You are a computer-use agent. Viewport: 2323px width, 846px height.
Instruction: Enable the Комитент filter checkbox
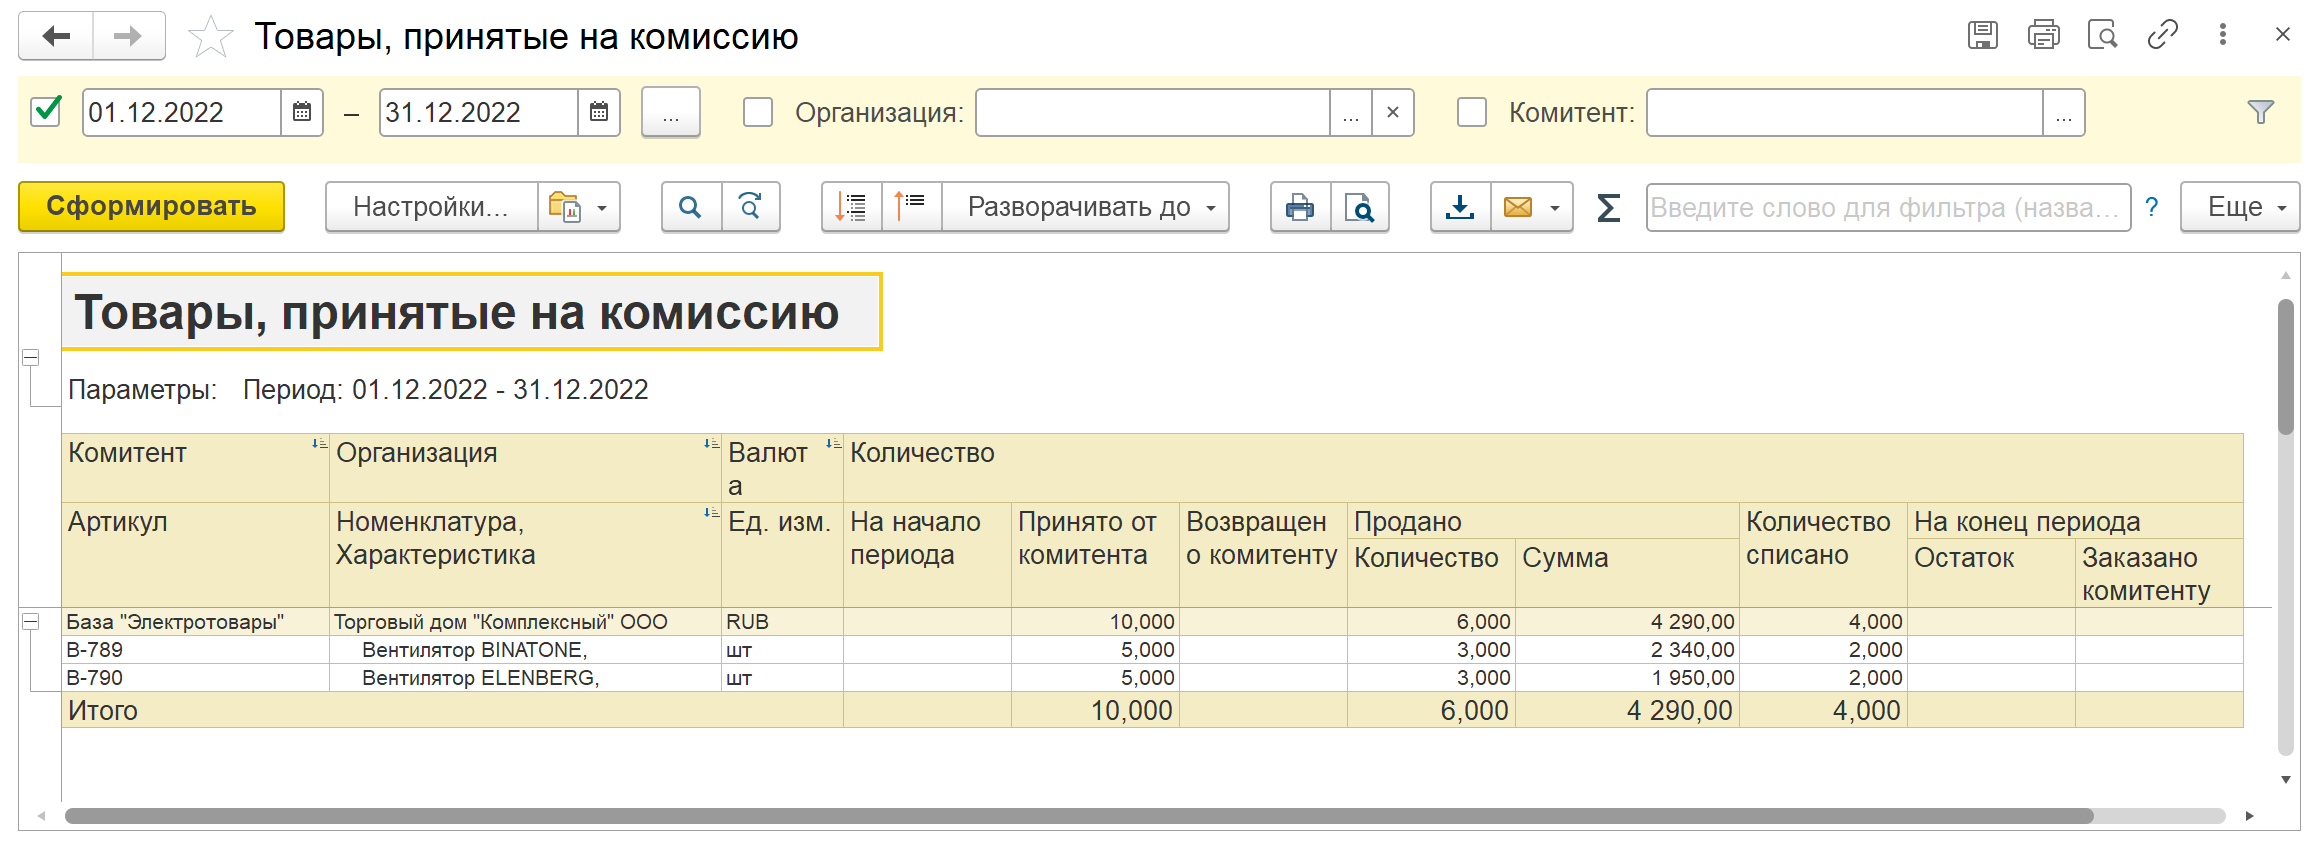[x=1471, y=112]
